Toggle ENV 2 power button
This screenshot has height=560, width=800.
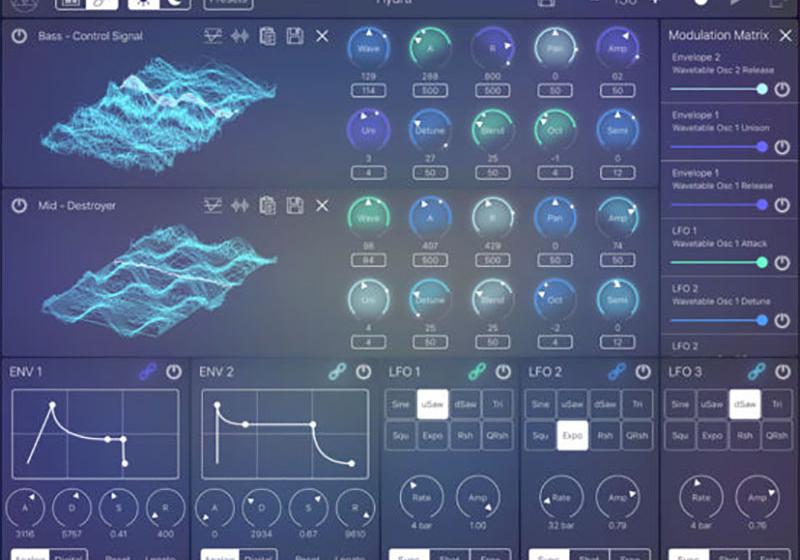(x=363, y=372)
